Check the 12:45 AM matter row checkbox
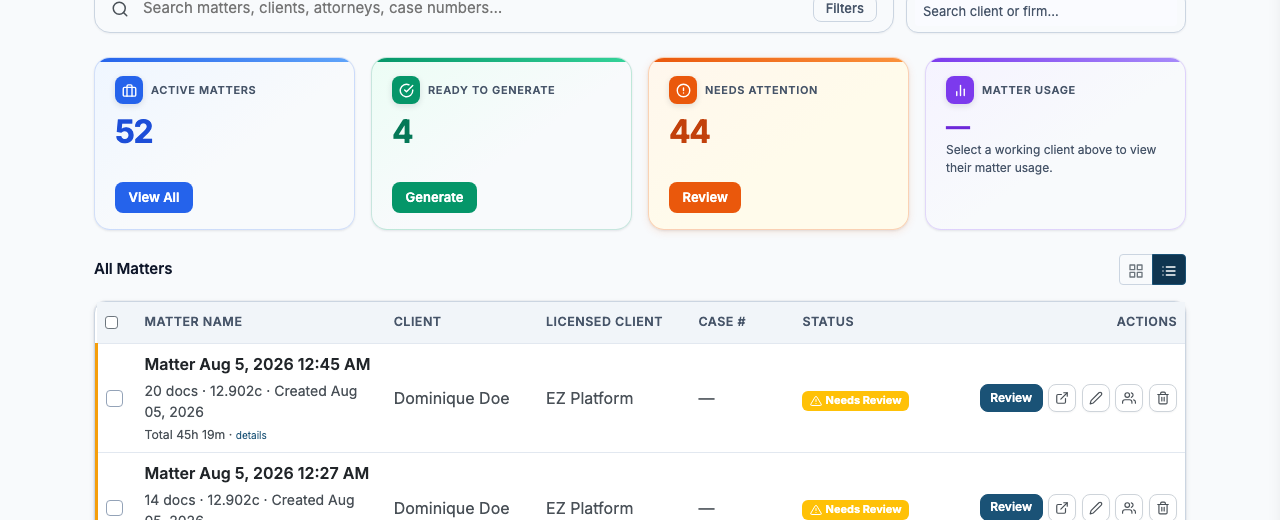The height and width of the screenshot is (520, 1280). [114, 398]
